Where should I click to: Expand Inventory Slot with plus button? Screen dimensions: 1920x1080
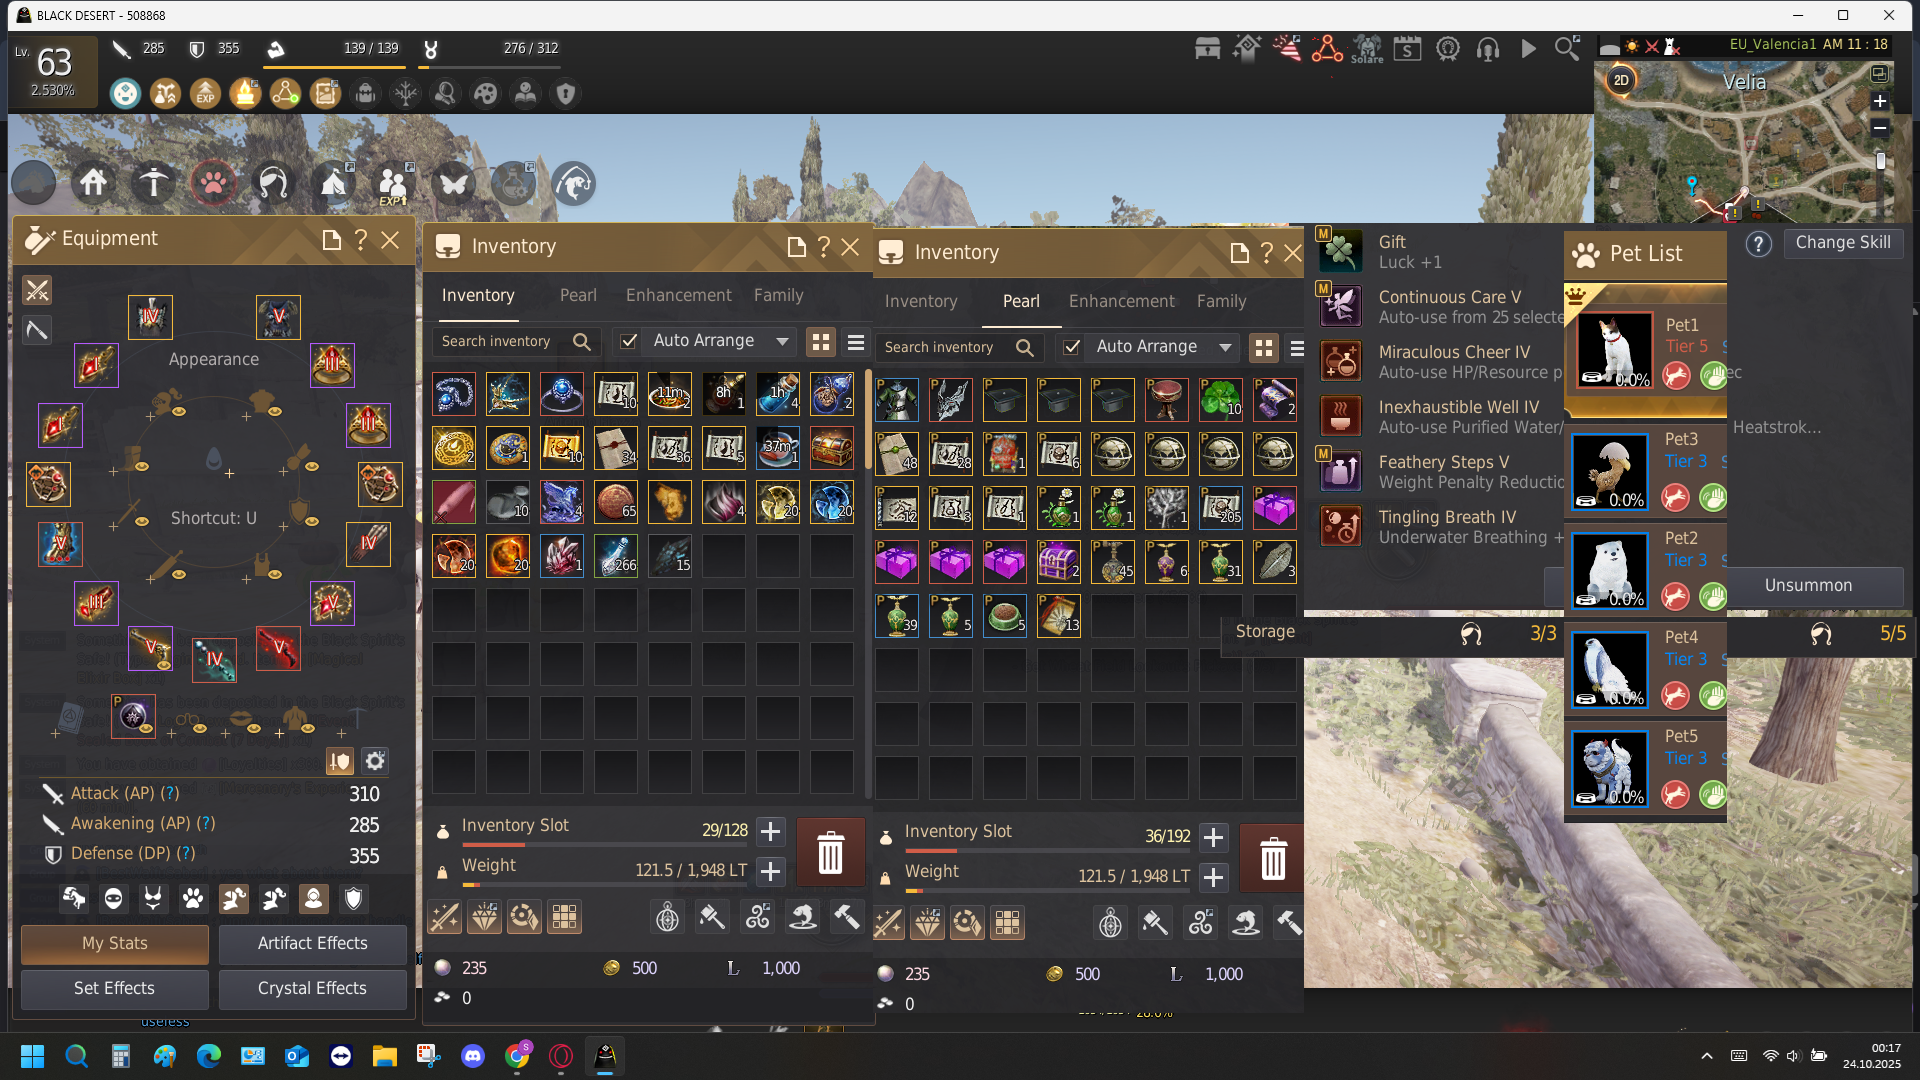[x=770, y=831]
